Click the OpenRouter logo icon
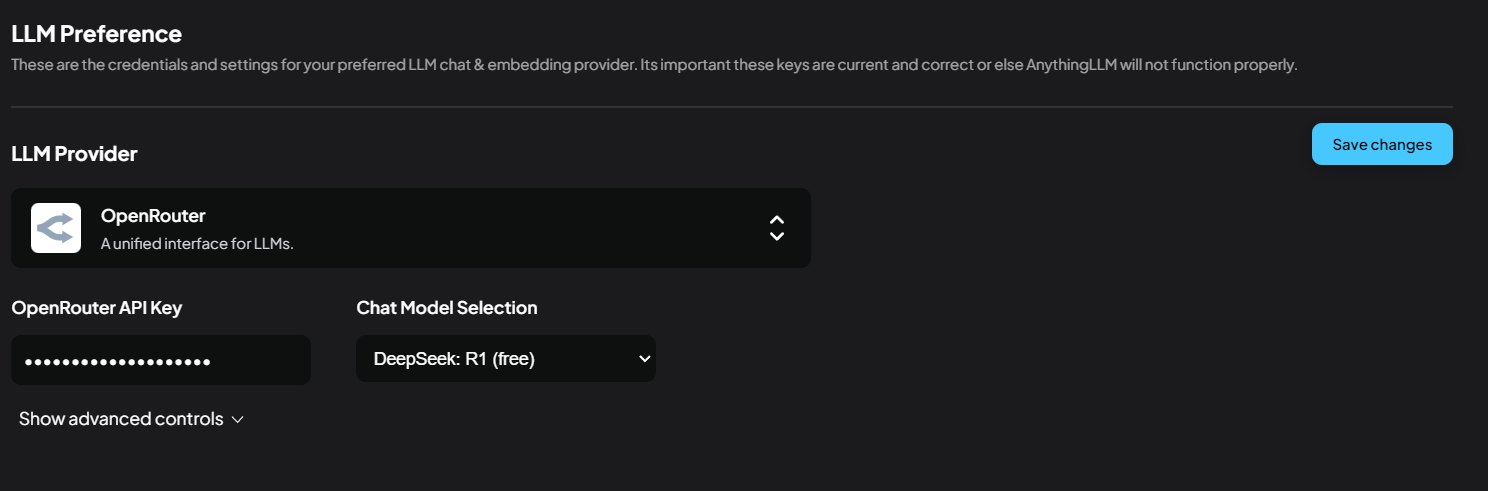 tap(56, 228)
